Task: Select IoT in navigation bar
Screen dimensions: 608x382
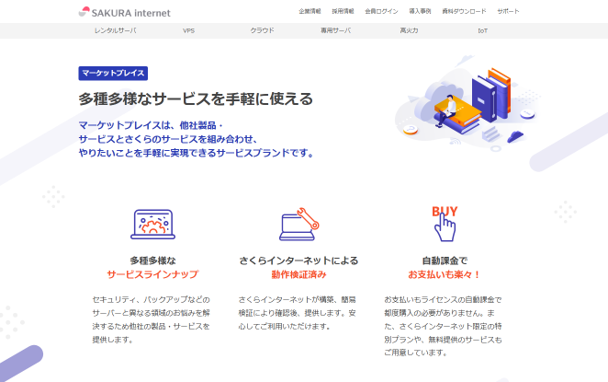Action: tap(482, 31)
